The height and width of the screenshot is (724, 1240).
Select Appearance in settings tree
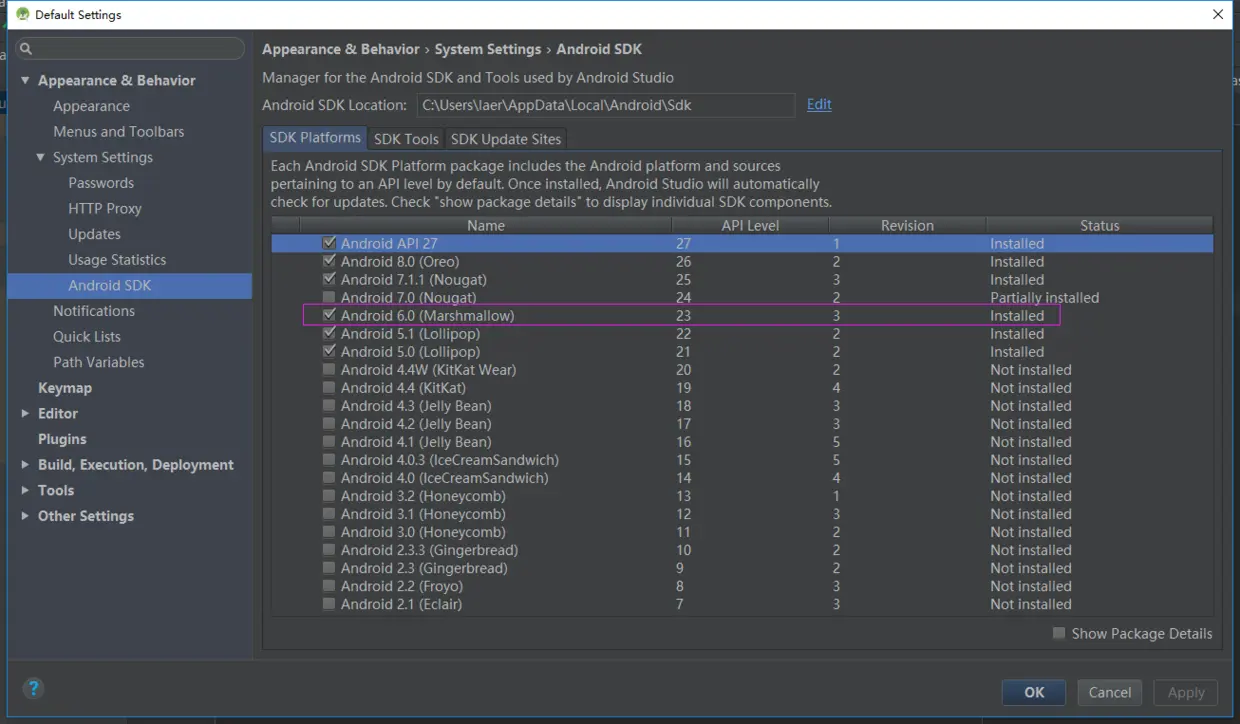(91, 106)
